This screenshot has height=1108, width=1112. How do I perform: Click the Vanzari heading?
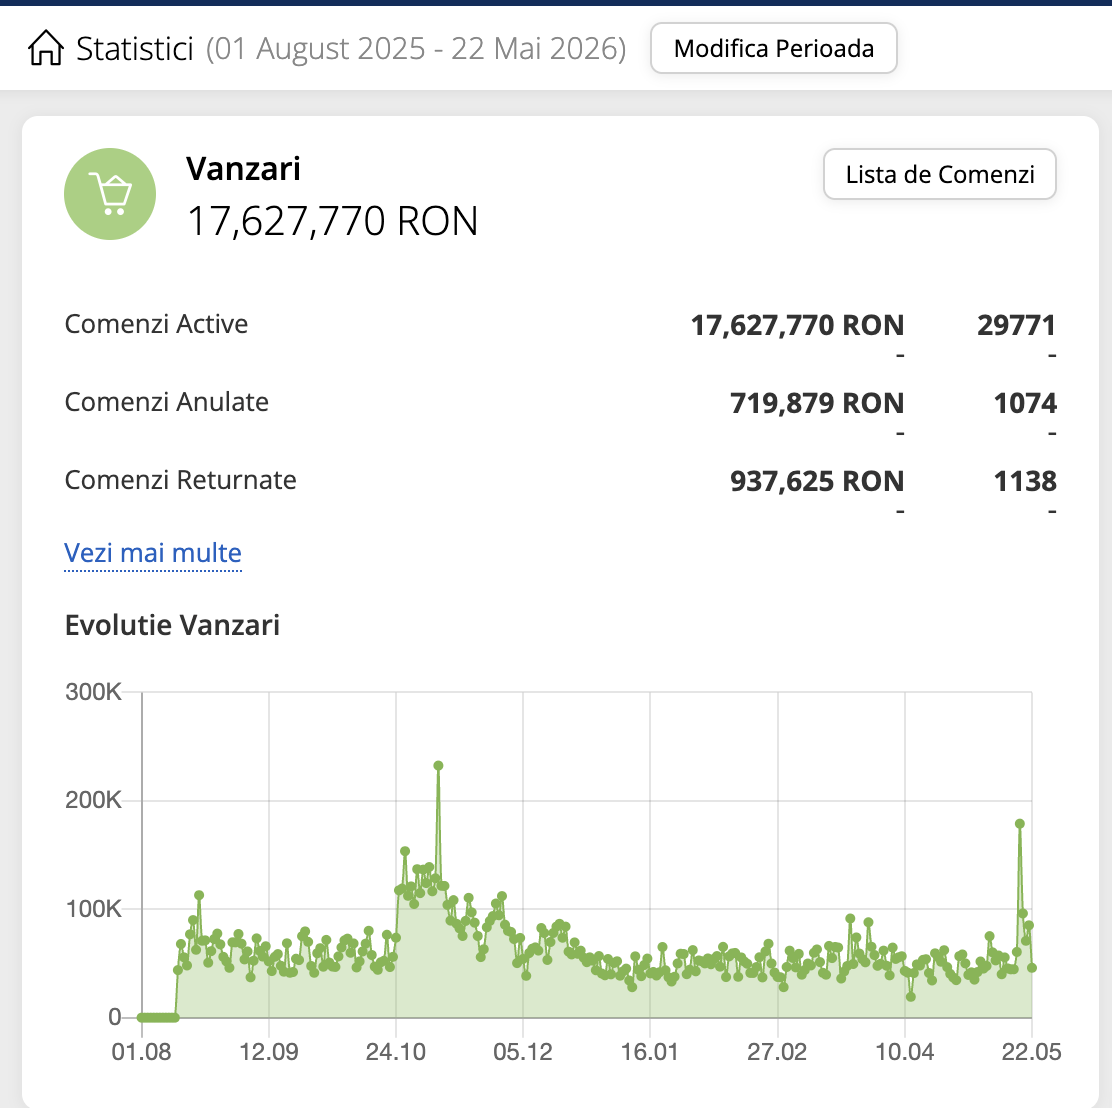[x=243, y=169]
